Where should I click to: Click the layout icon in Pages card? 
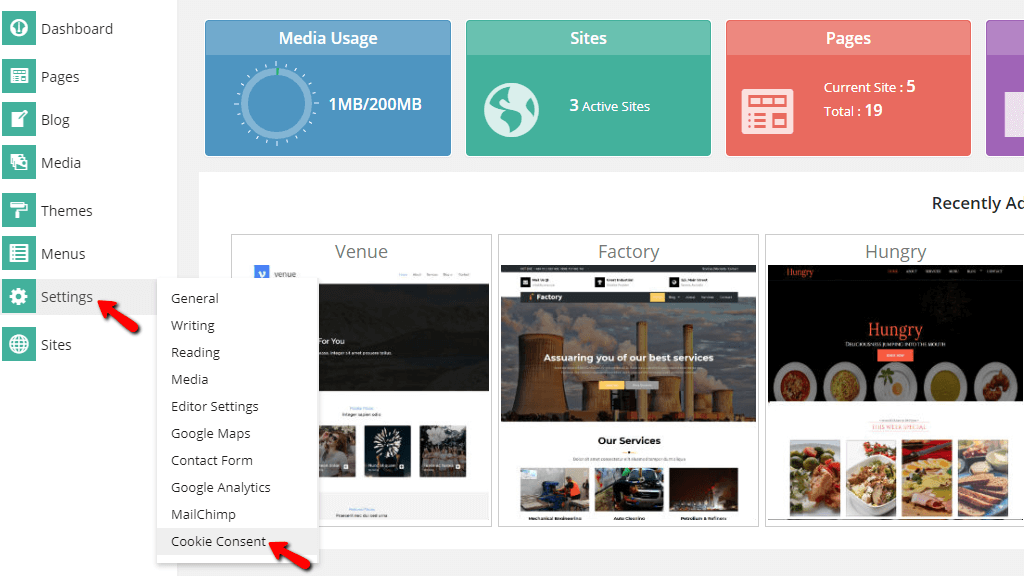tap(767, 112)
